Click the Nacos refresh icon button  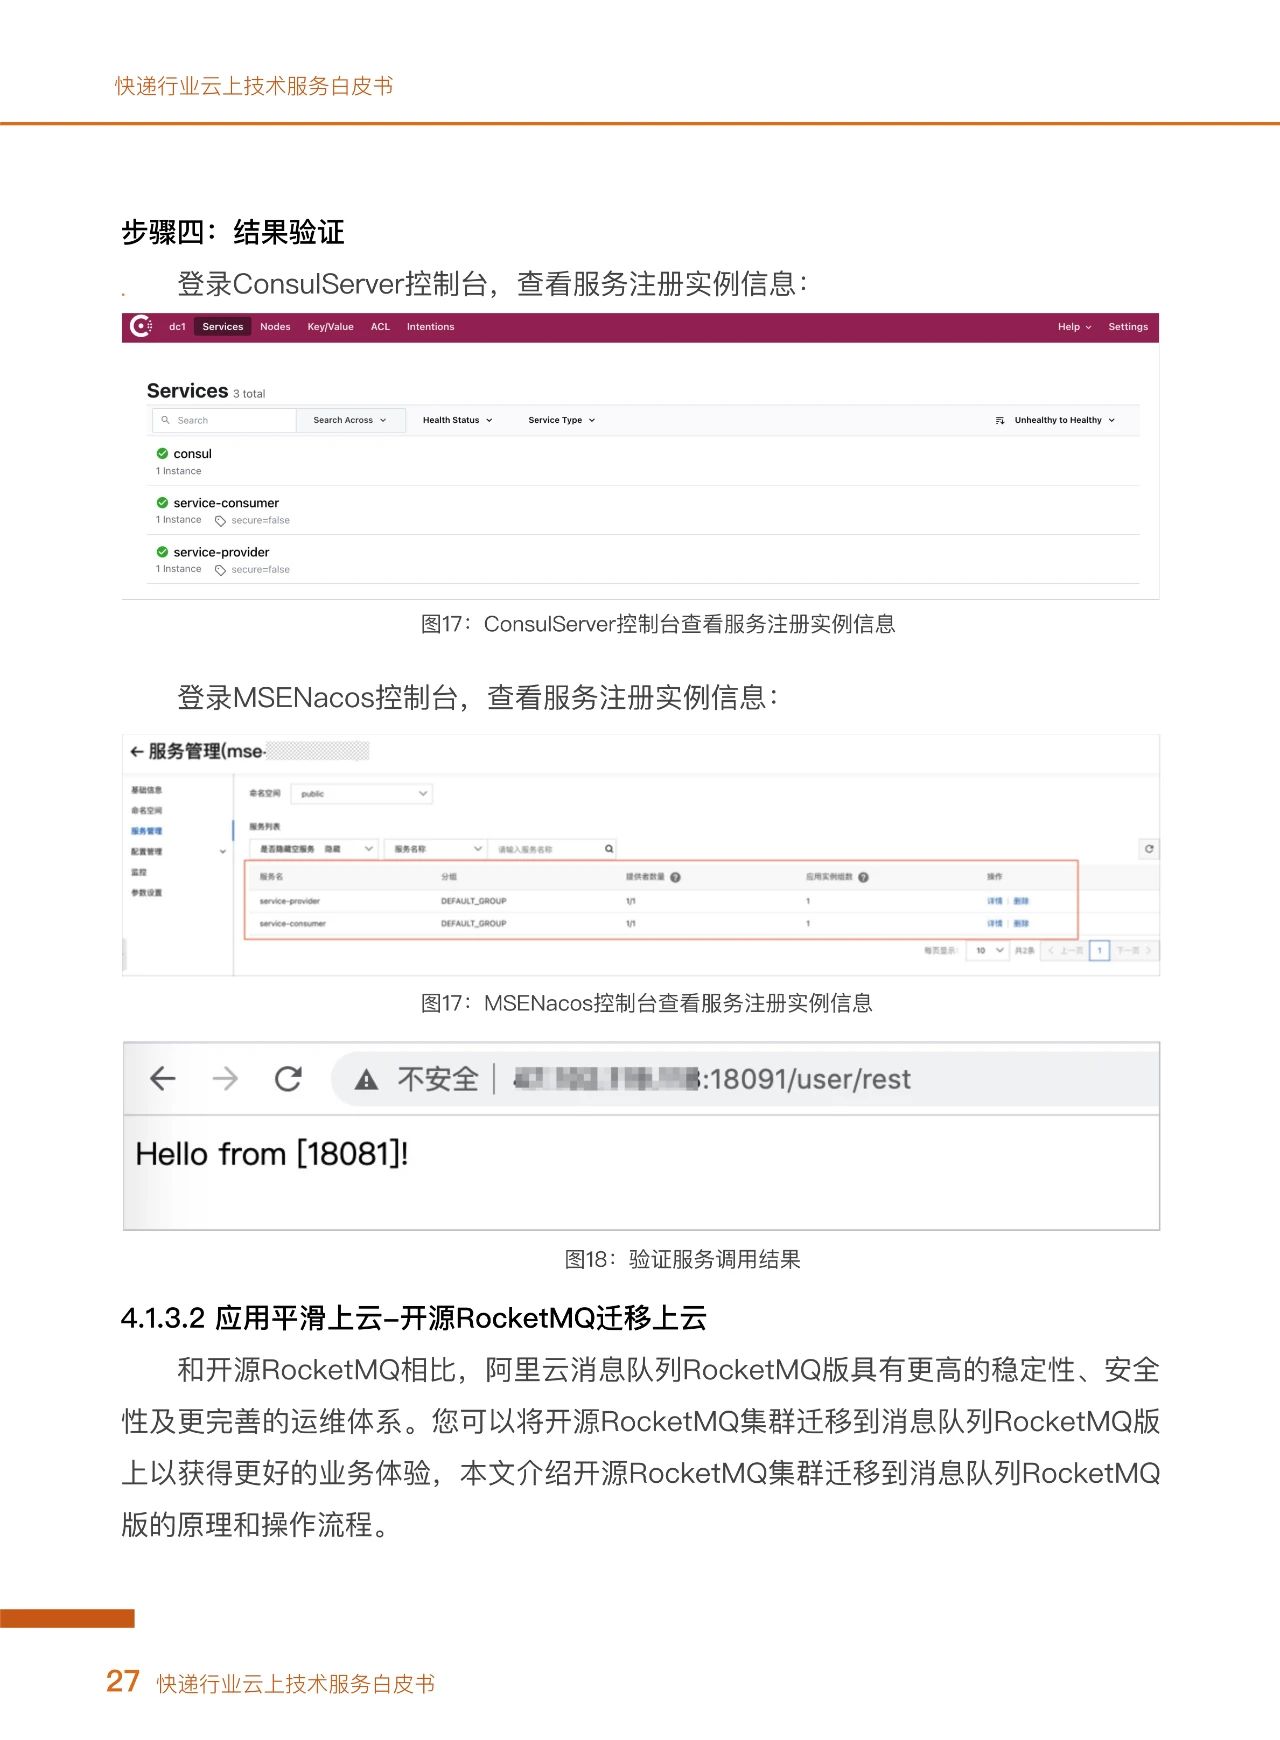[x=1149, y=849]
